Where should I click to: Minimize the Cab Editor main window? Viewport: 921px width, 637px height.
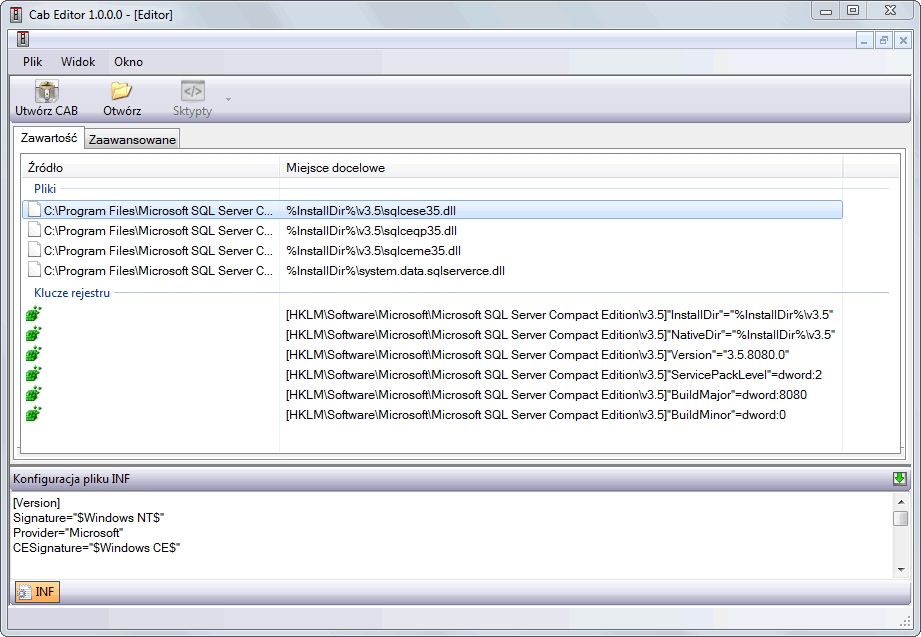coord(826,11)
